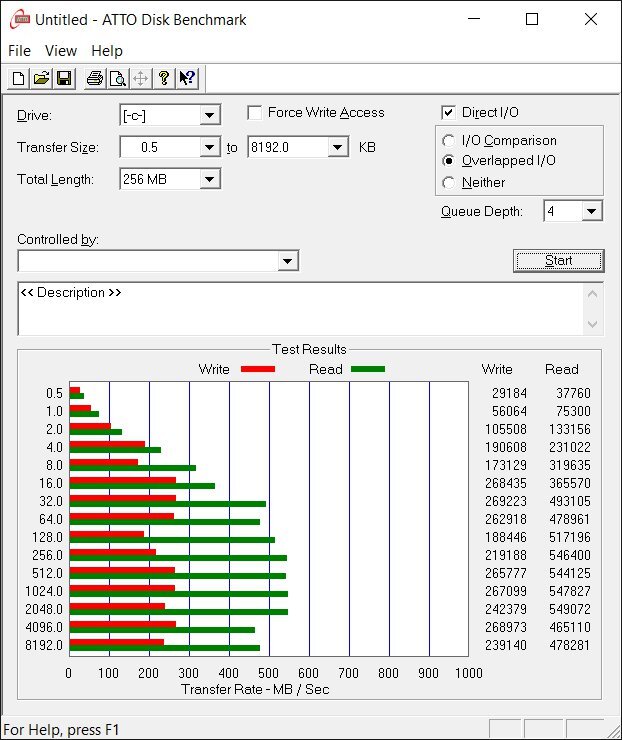Enable the Force Write Access checkbox
This screenshot has width=622, height=740.
pyautogui.click(x=254, y=113)
